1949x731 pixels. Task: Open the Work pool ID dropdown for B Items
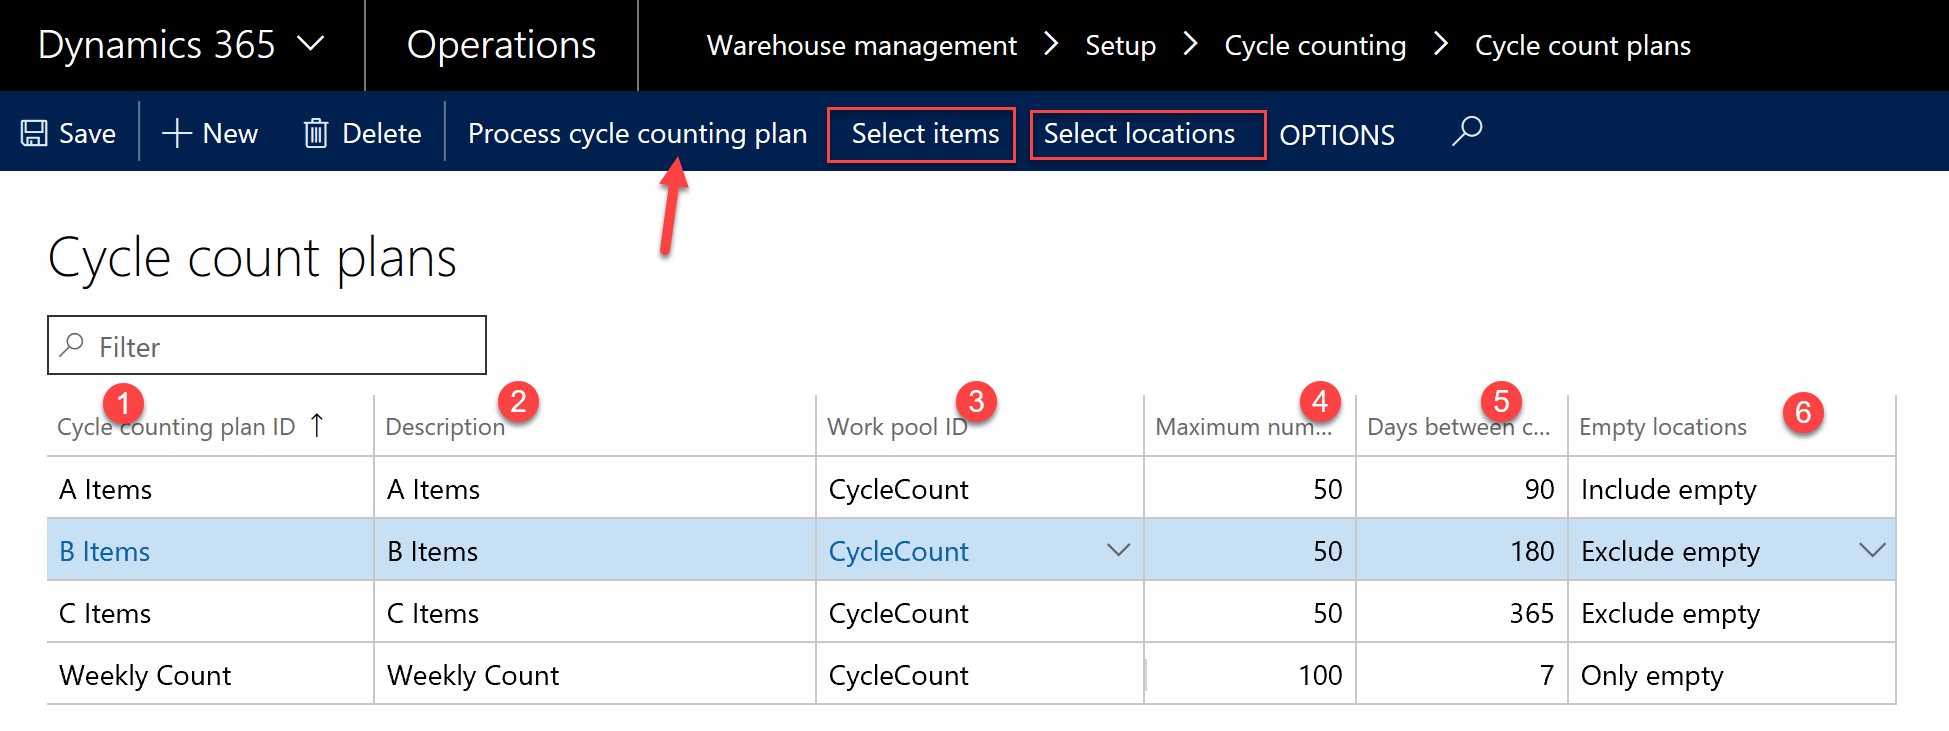pos(1118,551)
